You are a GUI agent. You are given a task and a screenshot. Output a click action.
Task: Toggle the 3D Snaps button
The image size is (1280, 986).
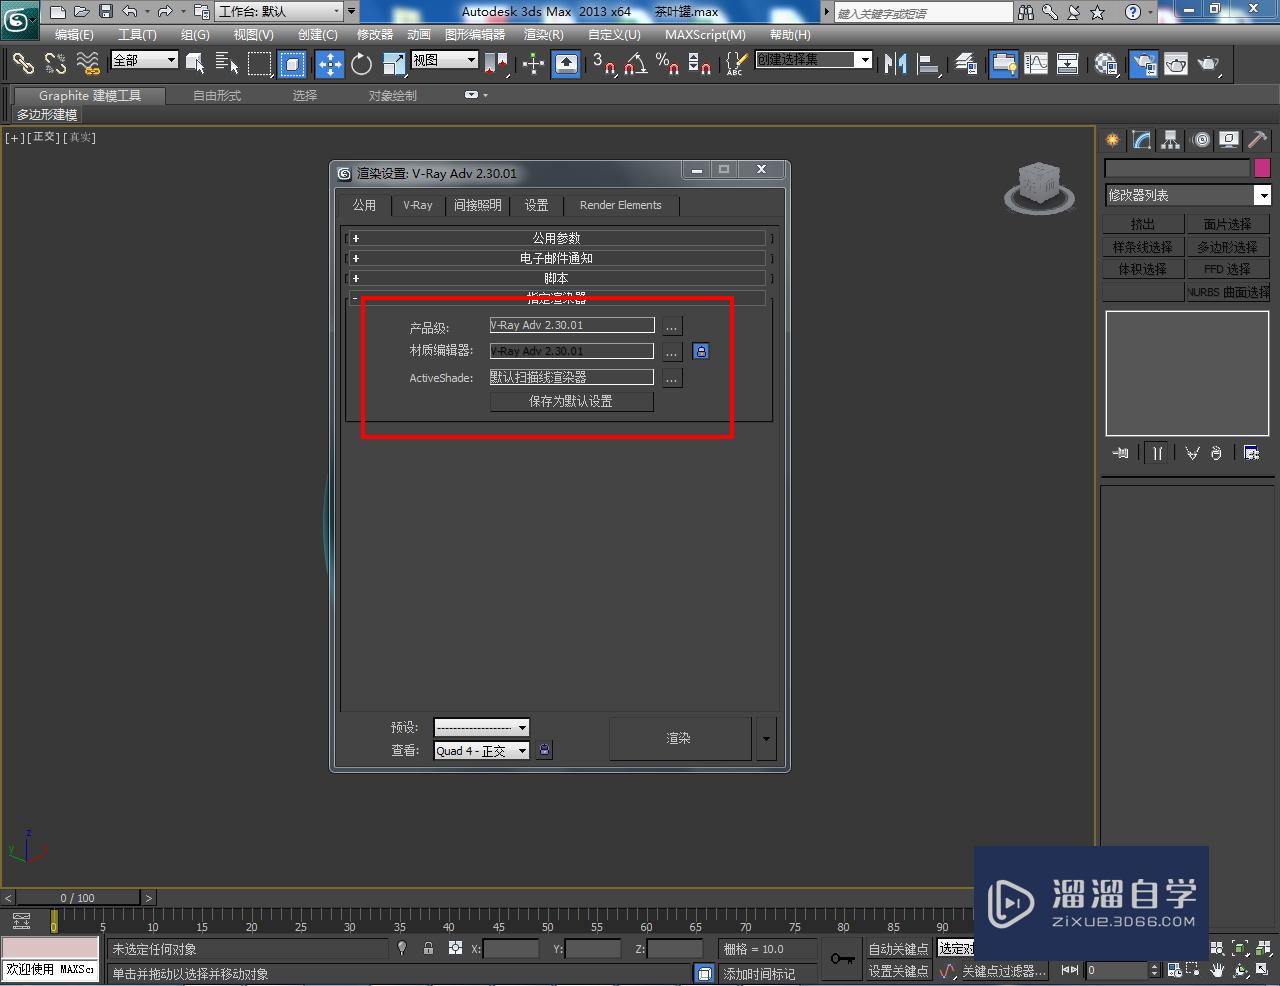[603, 64]
